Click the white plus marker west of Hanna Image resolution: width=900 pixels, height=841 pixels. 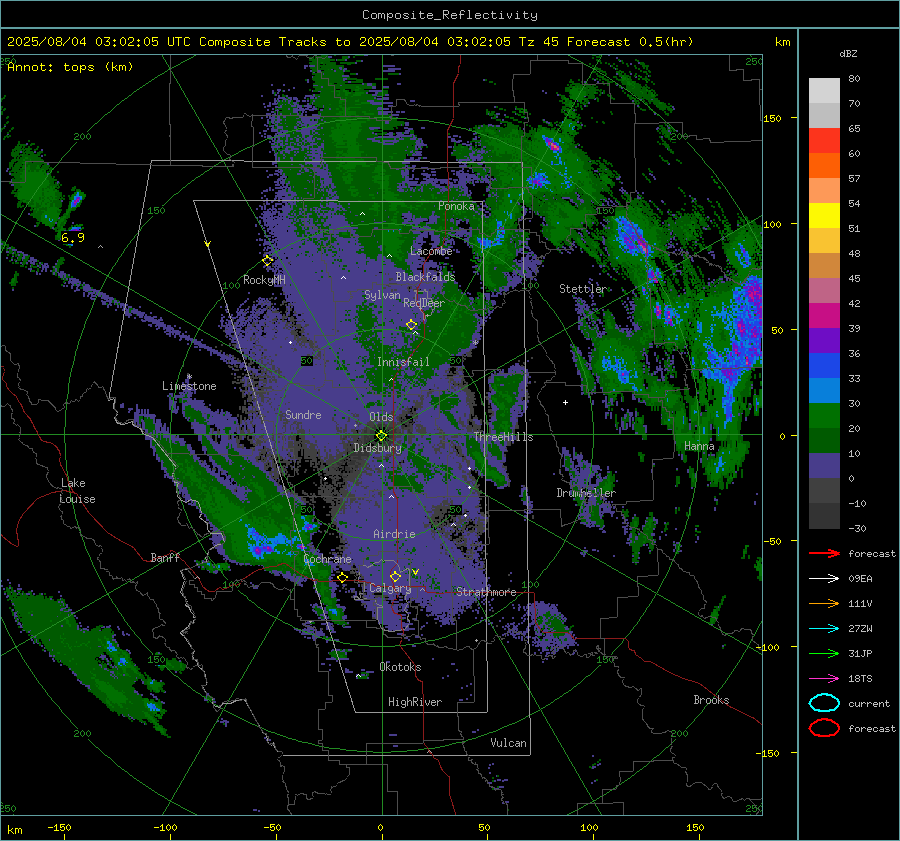click(x=565, y=402)
